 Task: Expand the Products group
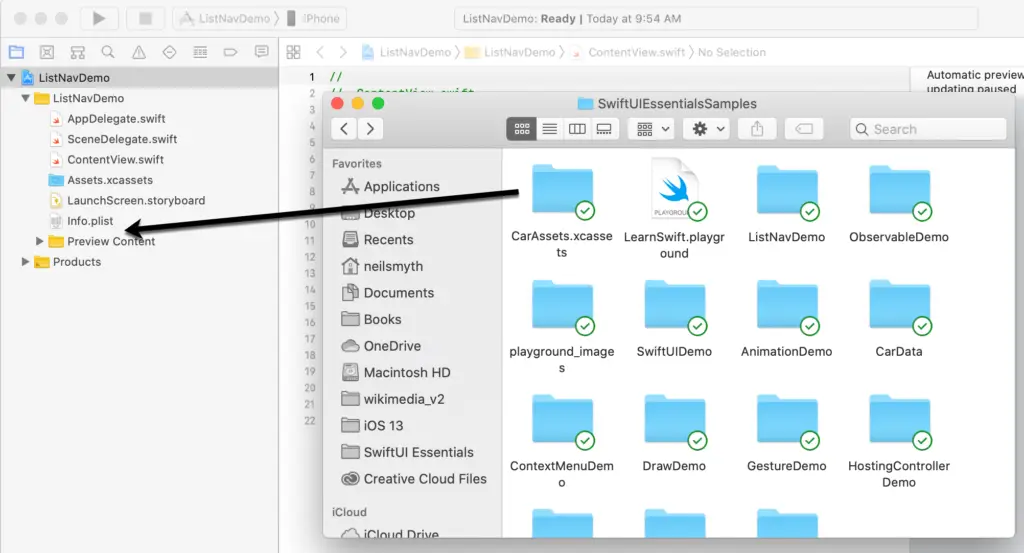tap(25, 262)
